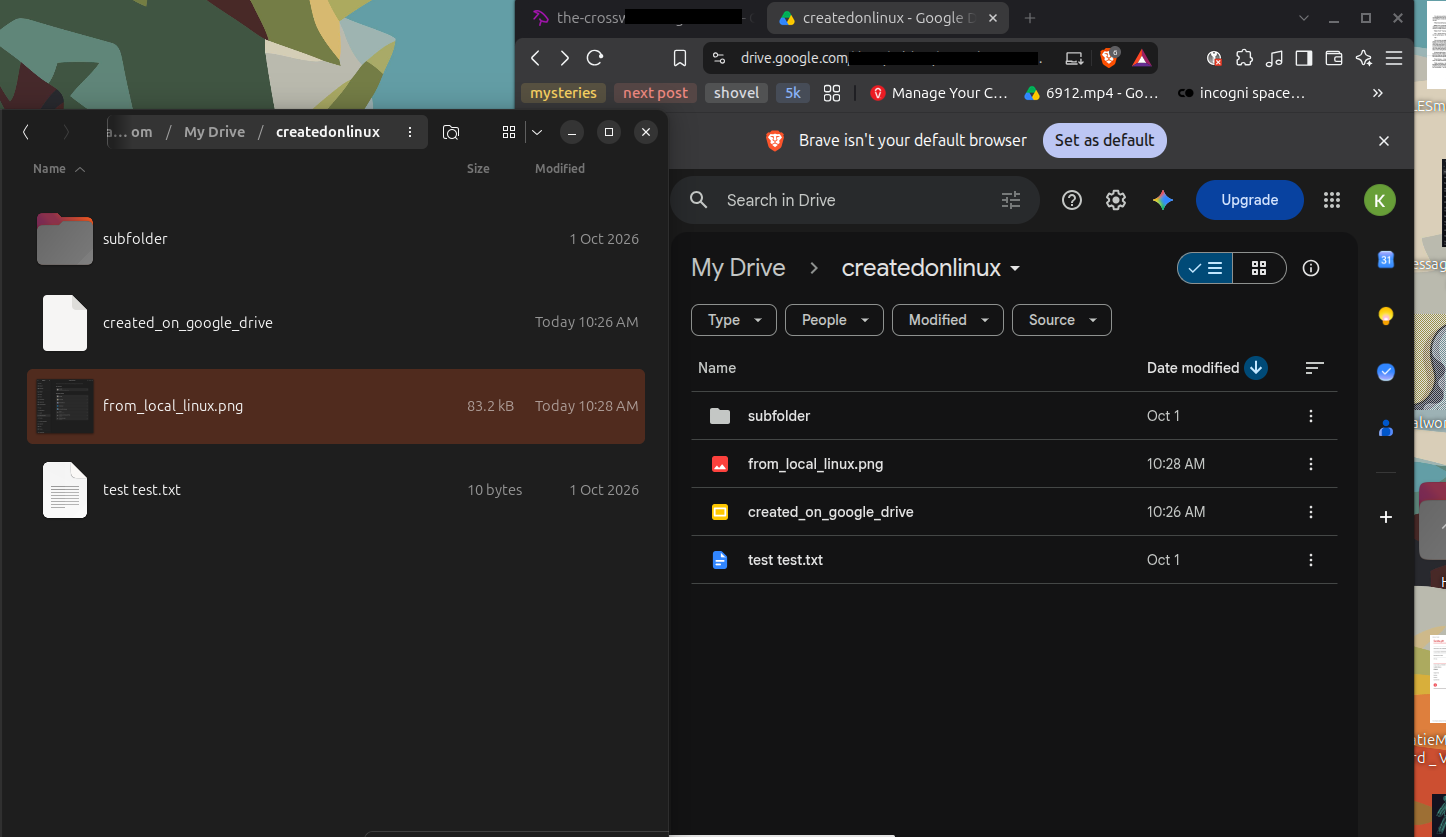
Task: Open Google Calendar in the side panel
Action: (x=1386, y=260)
